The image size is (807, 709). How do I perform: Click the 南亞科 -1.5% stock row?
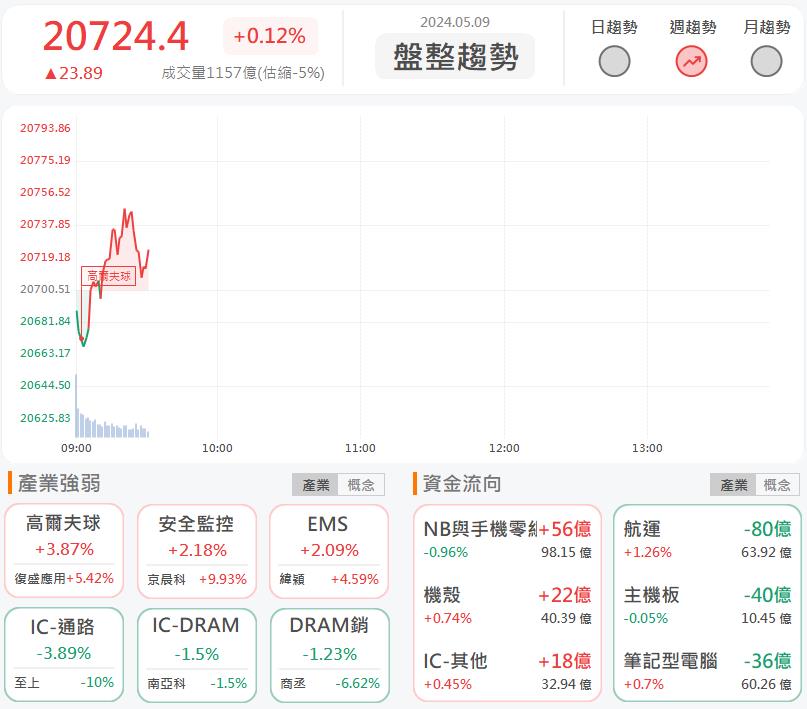point(197,683)
